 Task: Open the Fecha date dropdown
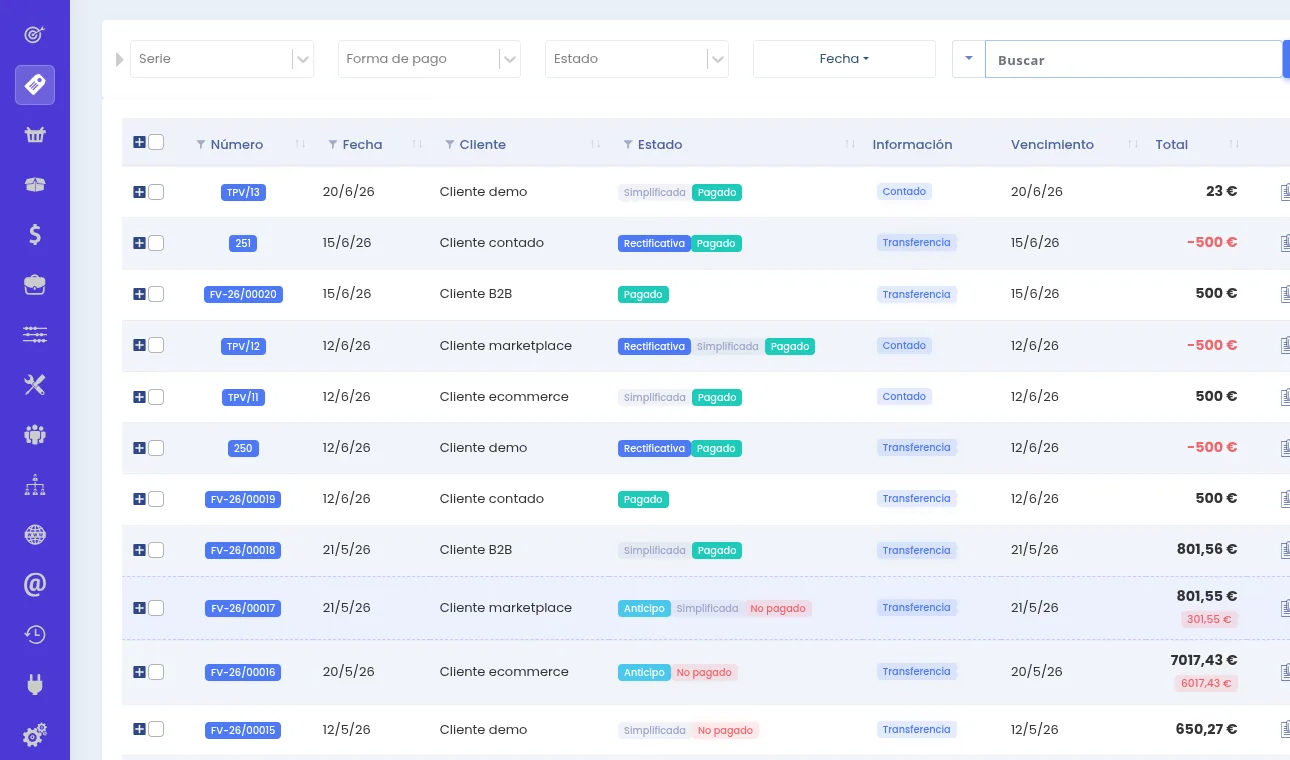click(x=844, y=59)
